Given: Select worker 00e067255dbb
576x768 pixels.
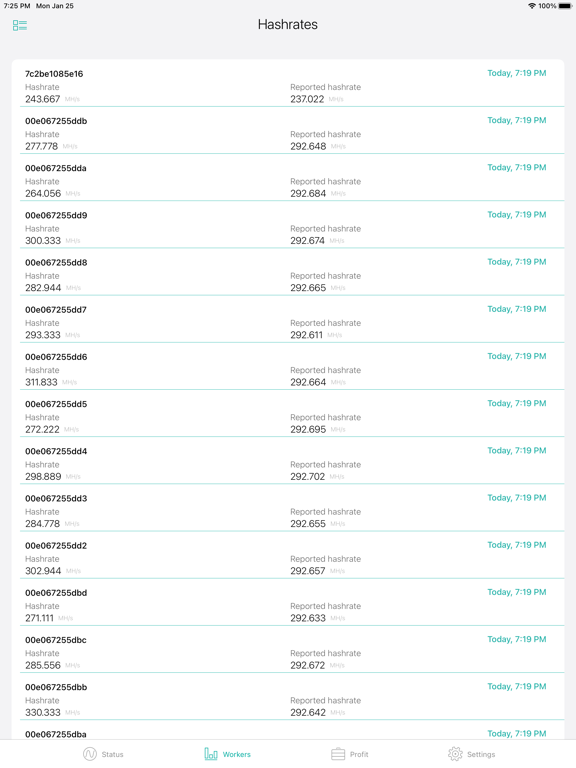Looking at the screenshot, I should pyautogui.click(x=288, y=696).
